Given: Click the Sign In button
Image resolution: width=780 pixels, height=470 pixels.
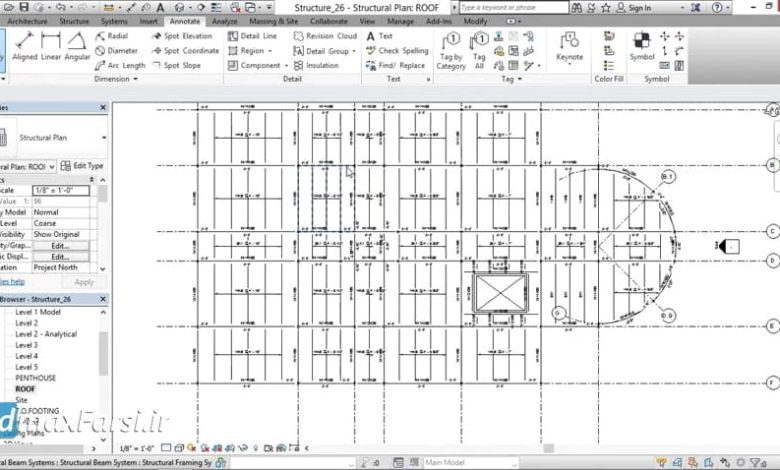Looking at the screenshot, I should (634, 7).
